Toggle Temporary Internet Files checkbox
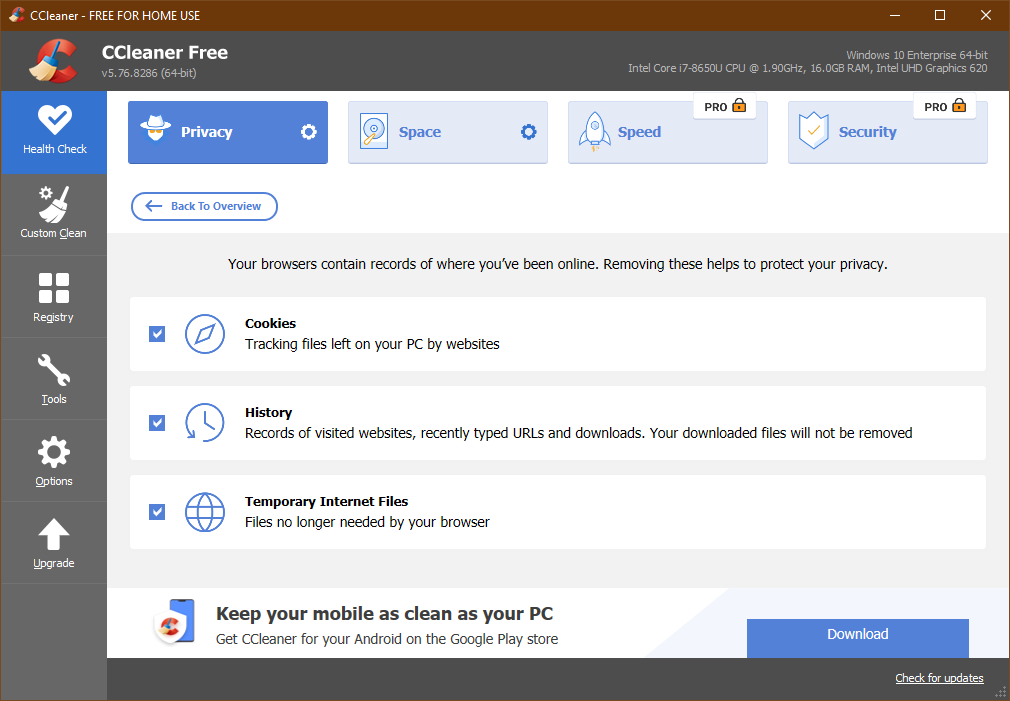Viewport: 1010px width, 701px height. tap(157, 512)
